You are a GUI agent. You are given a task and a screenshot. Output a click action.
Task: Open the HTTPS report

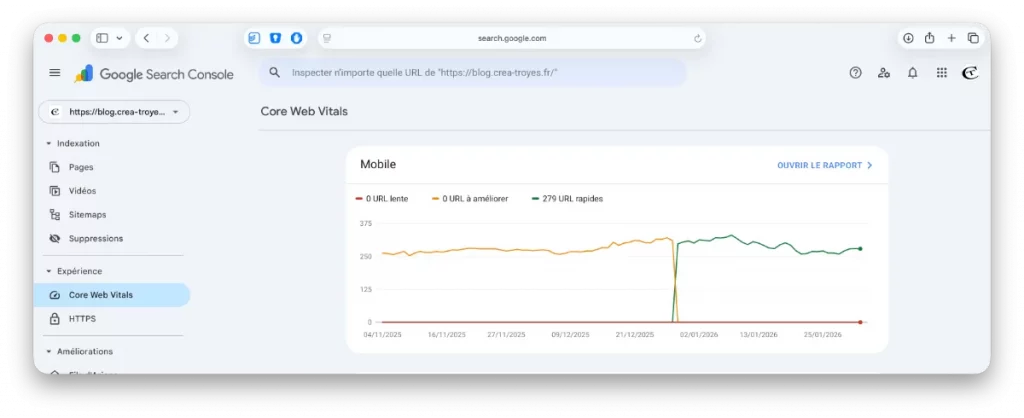coord(82,319)
